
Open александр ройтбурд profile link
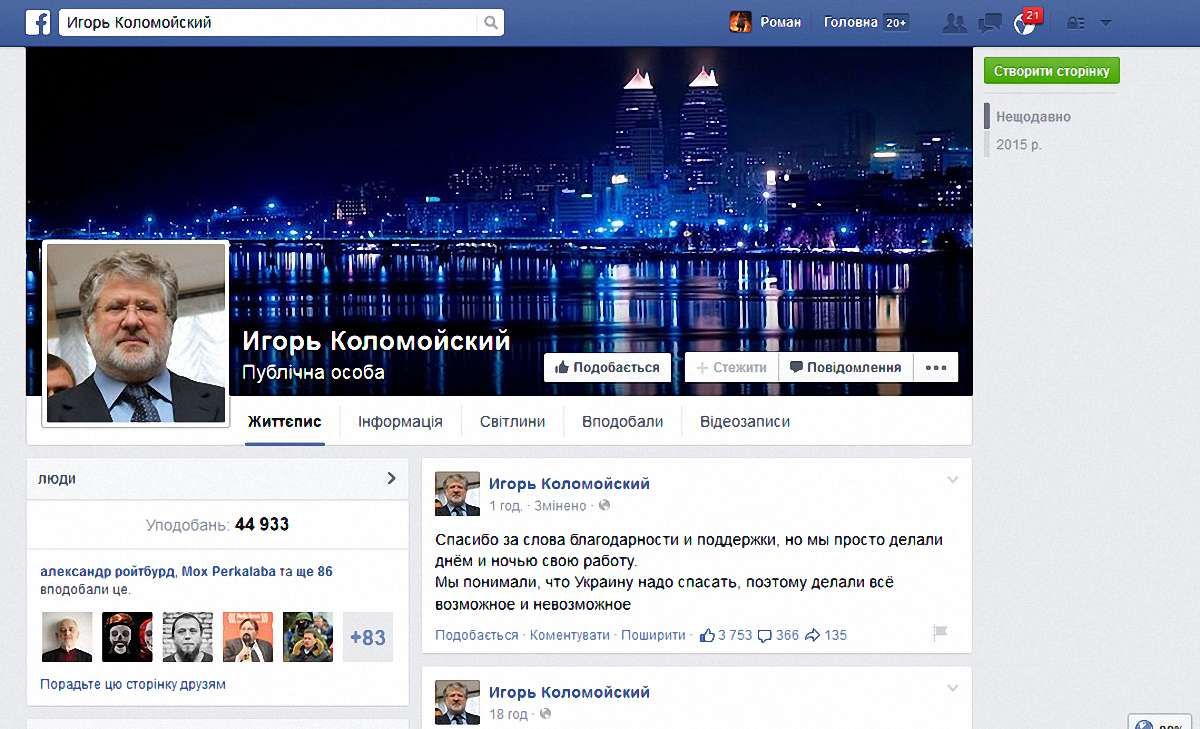108,572
